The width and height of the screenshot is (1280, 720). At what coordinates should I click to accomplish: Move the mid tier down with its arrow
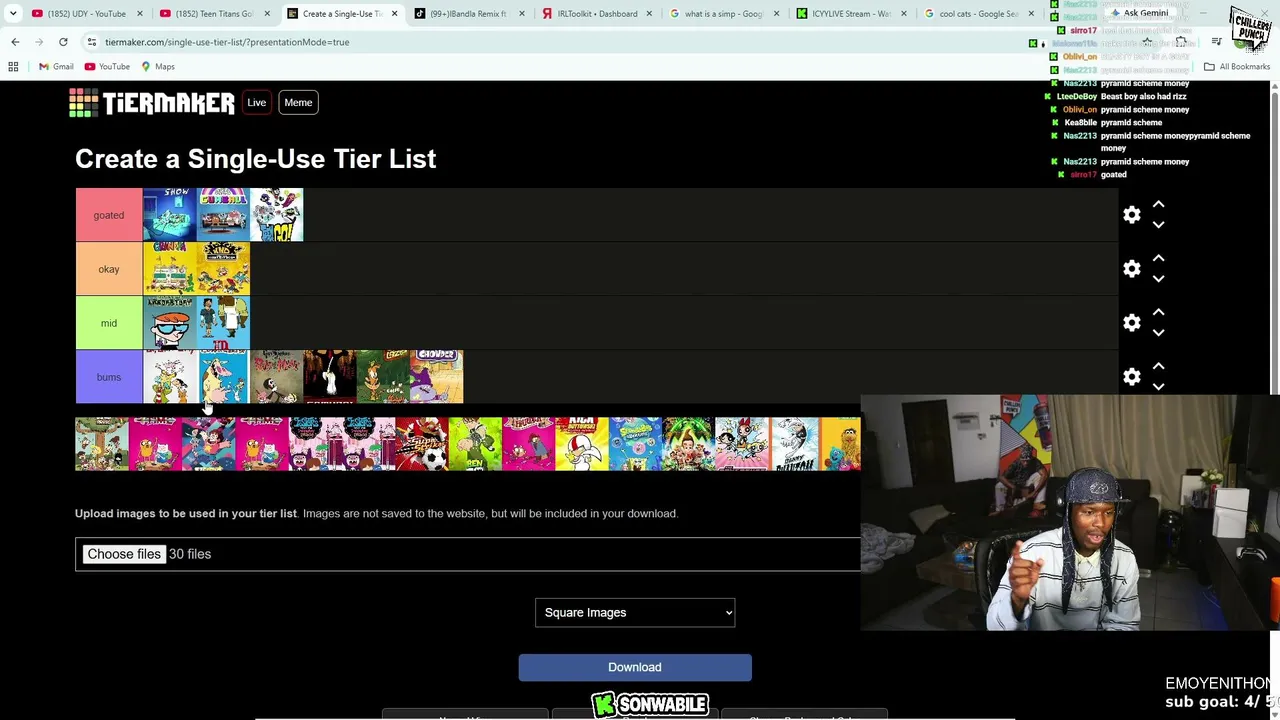point(1158,333)
